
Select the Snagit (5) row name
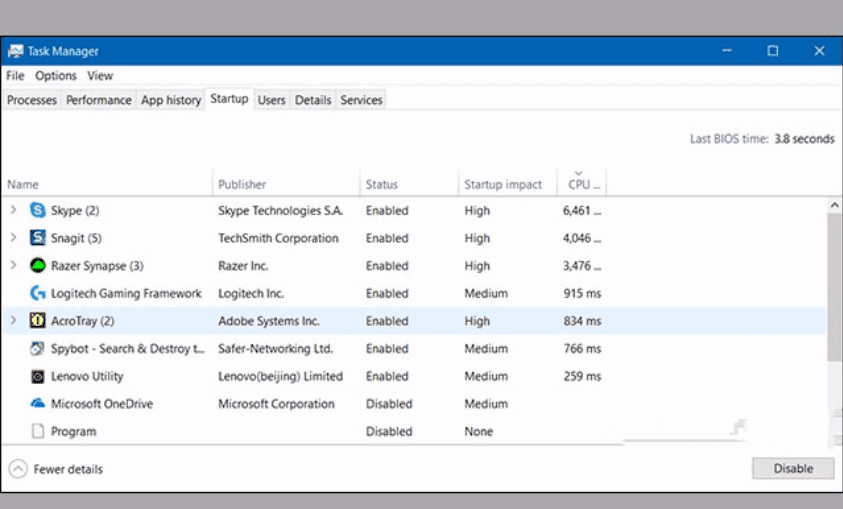[x=76, y=238]
